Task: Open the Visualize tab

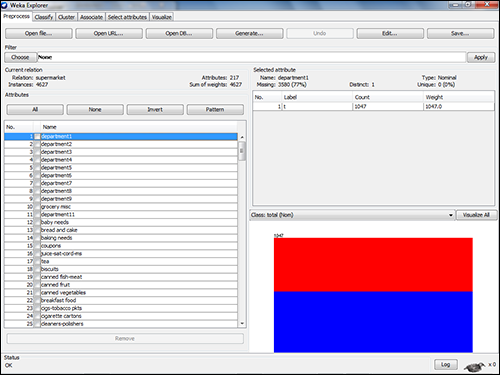Action: pyautogui.click(x=162, y=17)
